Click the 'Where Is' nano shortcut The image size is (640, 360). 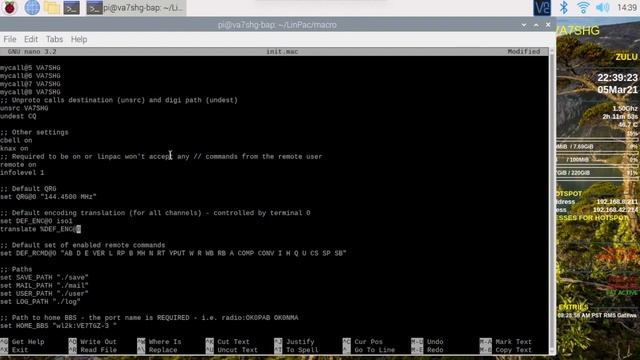tap(159, 342)
